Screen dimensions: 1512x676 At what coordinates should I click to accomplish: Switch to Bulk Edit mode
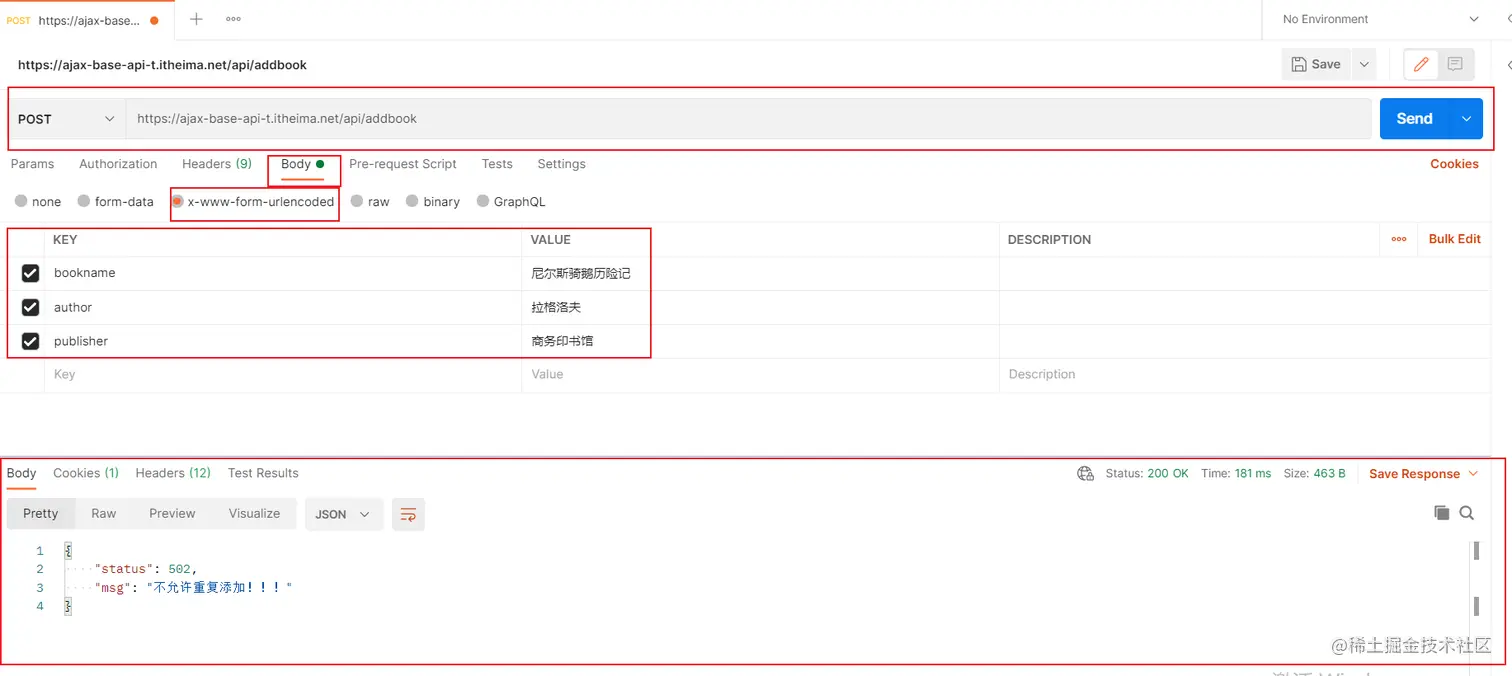tap(1455, 239)
